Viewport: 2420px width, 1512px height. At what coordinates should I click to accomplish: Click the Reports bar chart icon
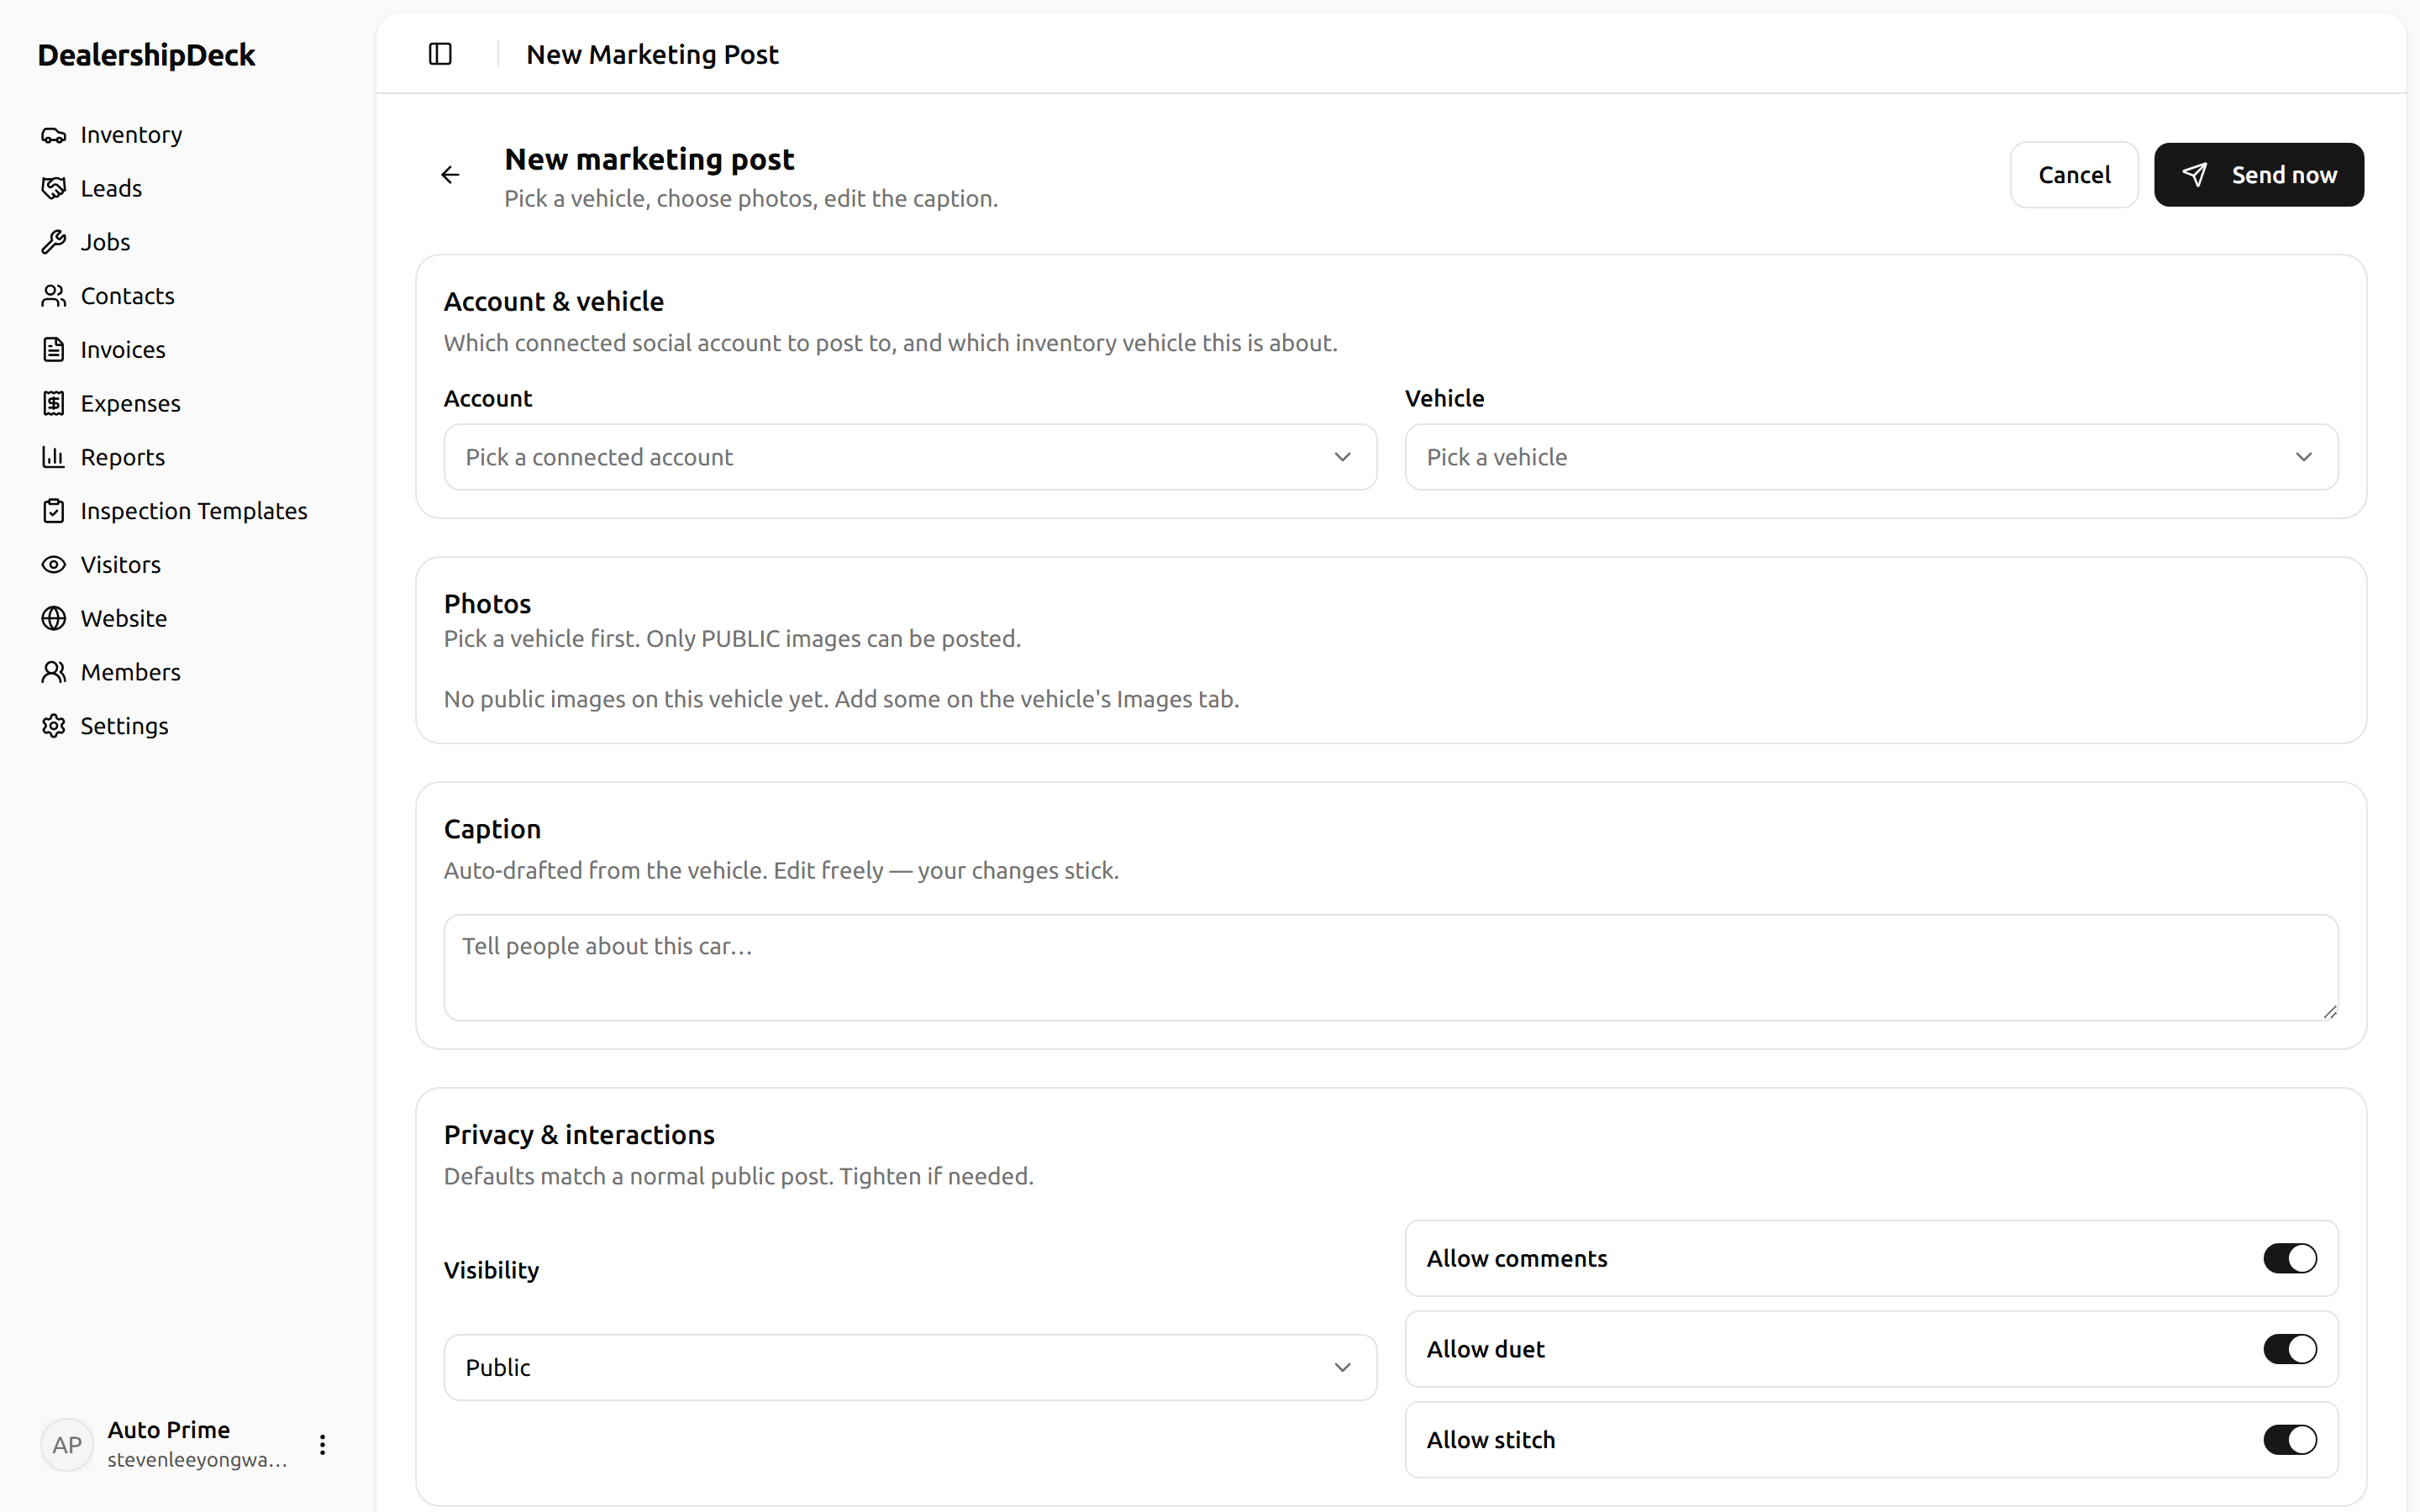click(x=54, y=457)
